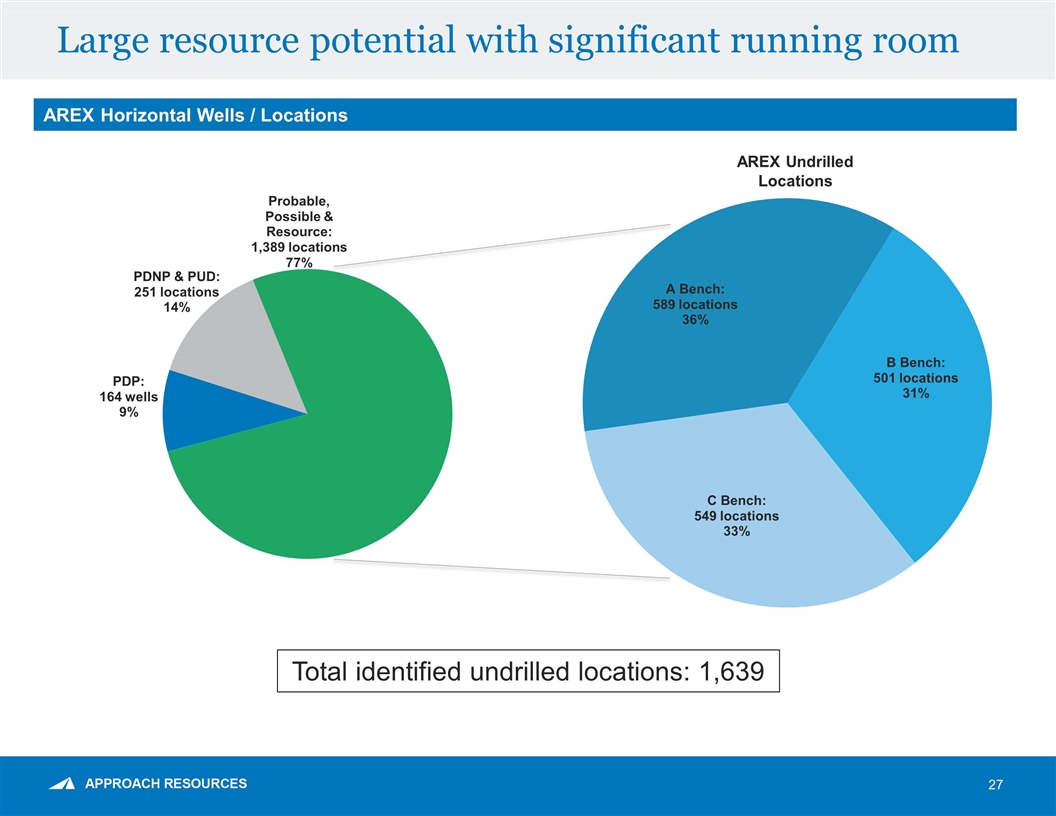
Task: Click the B Bench 501 locations label
Action: tap(915, 378)
